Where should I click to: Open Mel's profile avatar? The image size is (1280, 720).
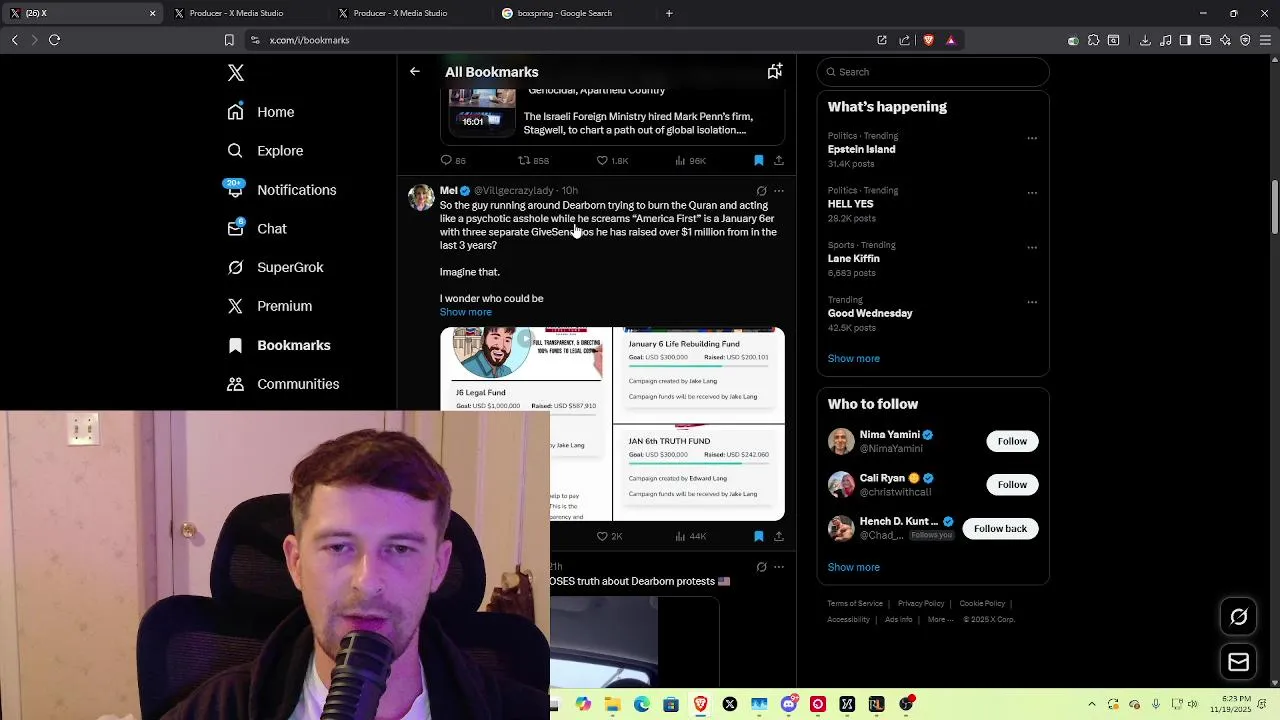[x=421, y=198]
